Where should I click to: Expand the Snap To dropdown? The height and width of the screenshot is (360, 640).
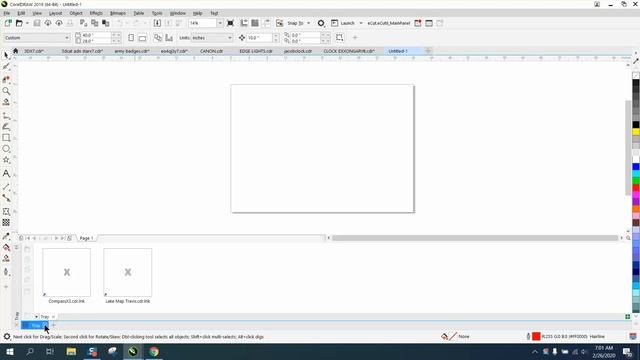tap(309, 23)
